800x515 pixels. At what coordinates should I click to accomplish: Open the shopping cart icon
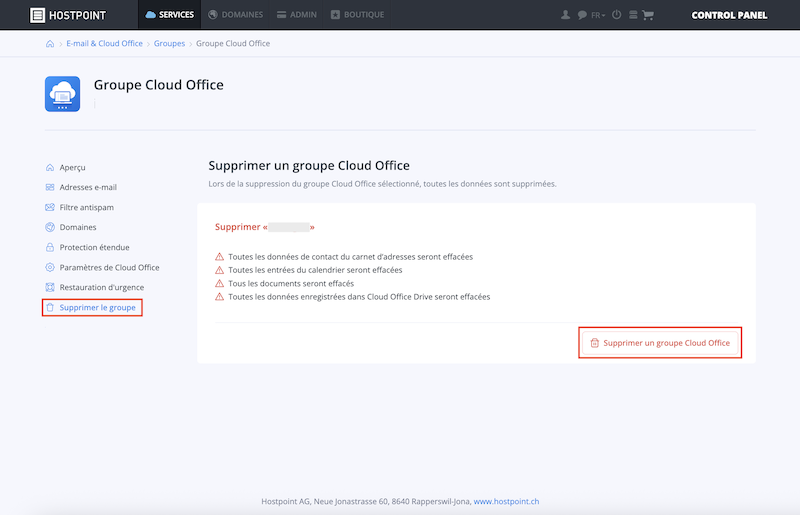pyautogui.click(x=648, y=15)
